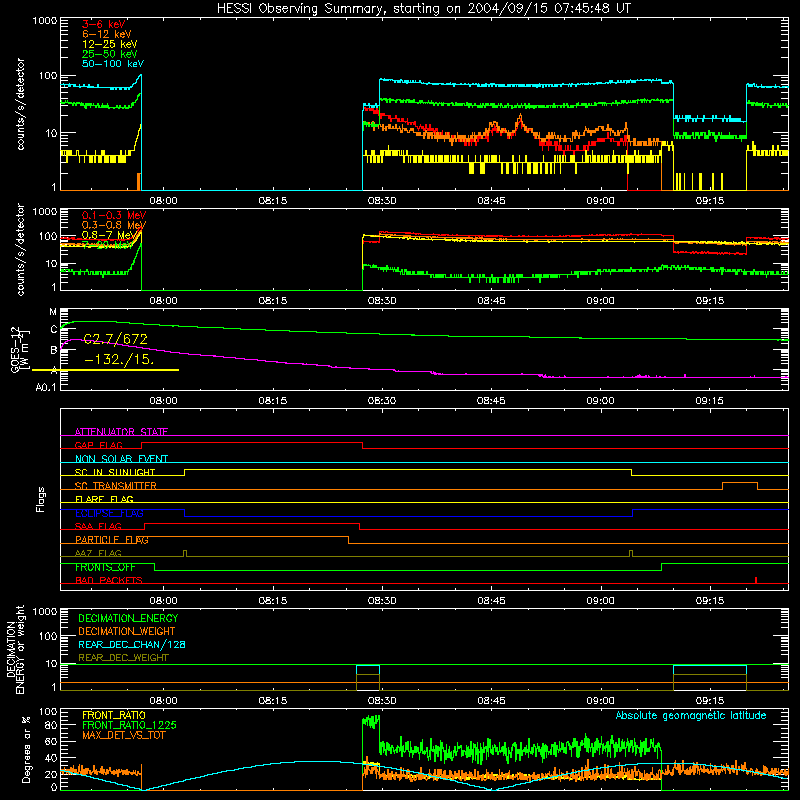The image size is (800, 800).
Task: Click the 0.8-7 MeV legend label
Action: click(108, 235)
